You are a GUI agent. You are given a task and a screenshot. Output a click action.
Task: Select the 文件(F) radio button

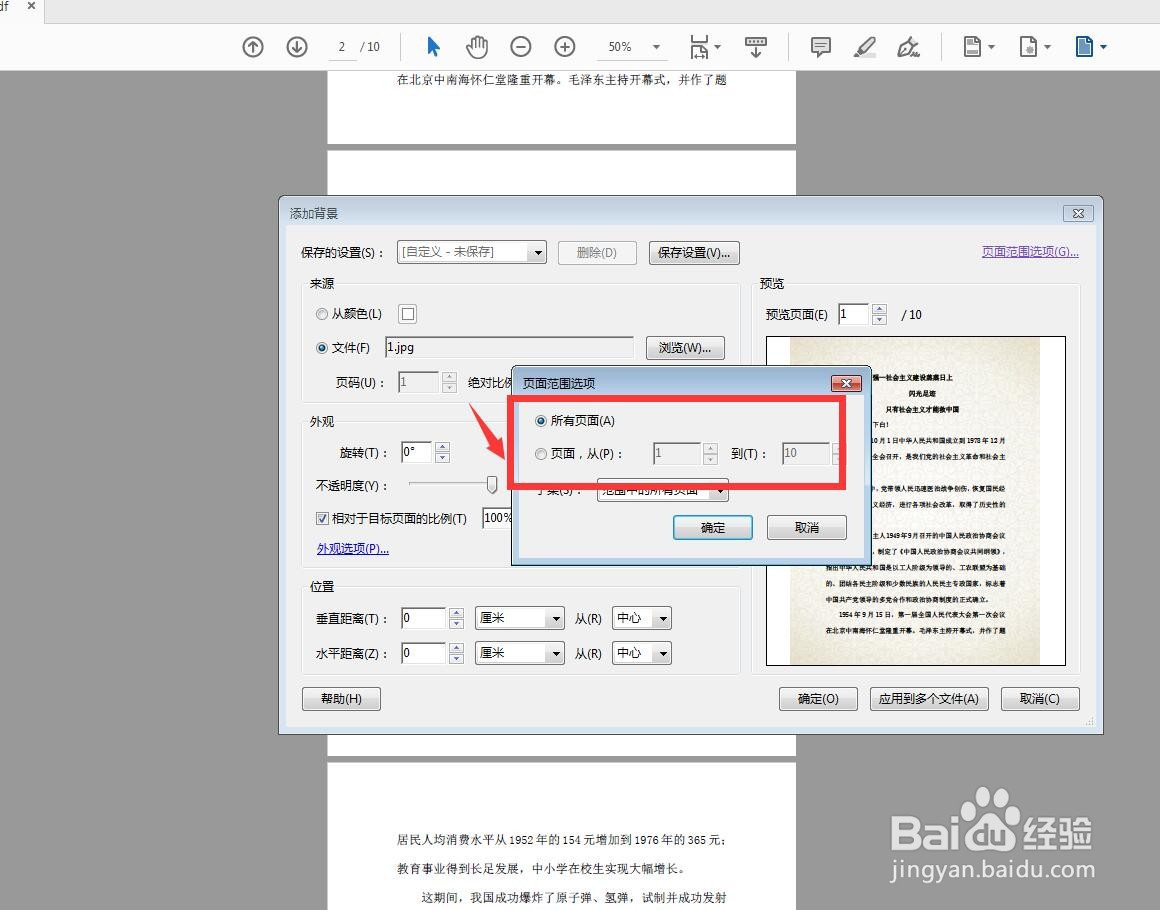(322, 348)
